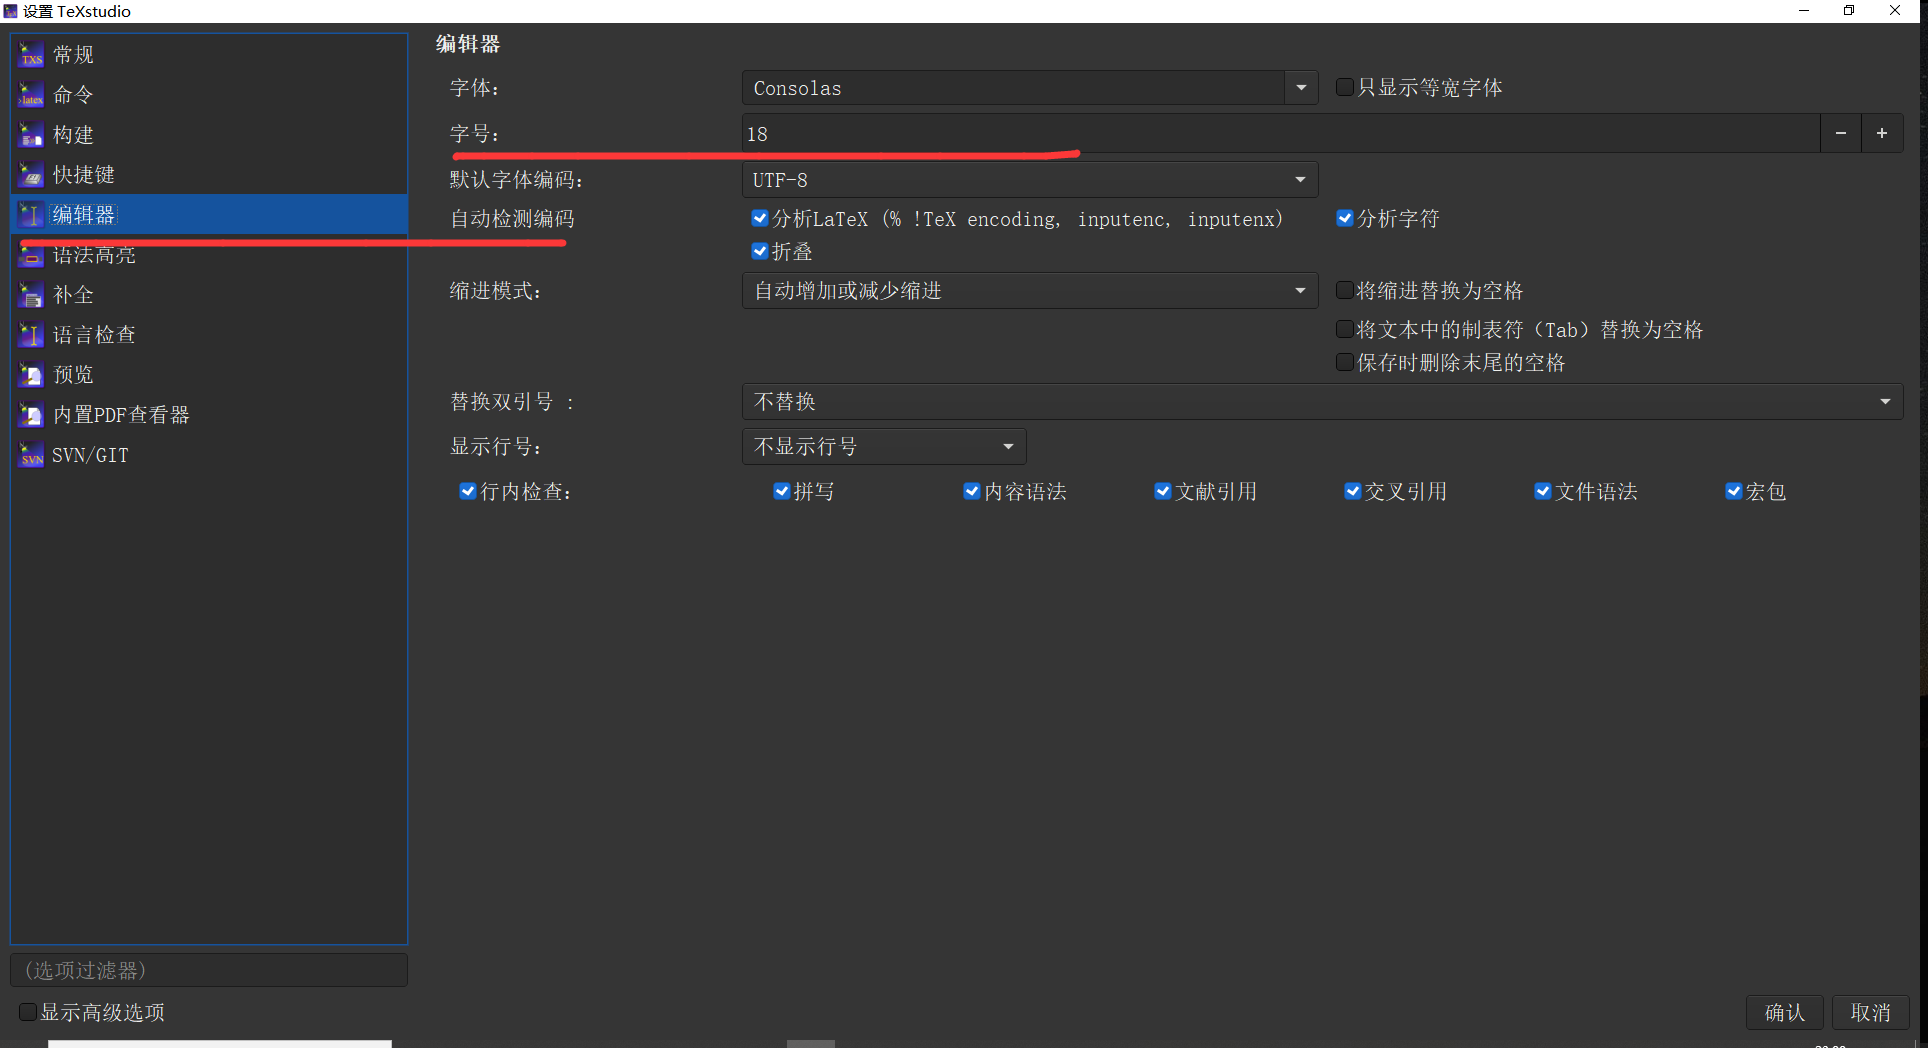Open the 常规 settings page
This screenshot has width=1928, height=1048.
pyautogui.click(x=209, y=55)
